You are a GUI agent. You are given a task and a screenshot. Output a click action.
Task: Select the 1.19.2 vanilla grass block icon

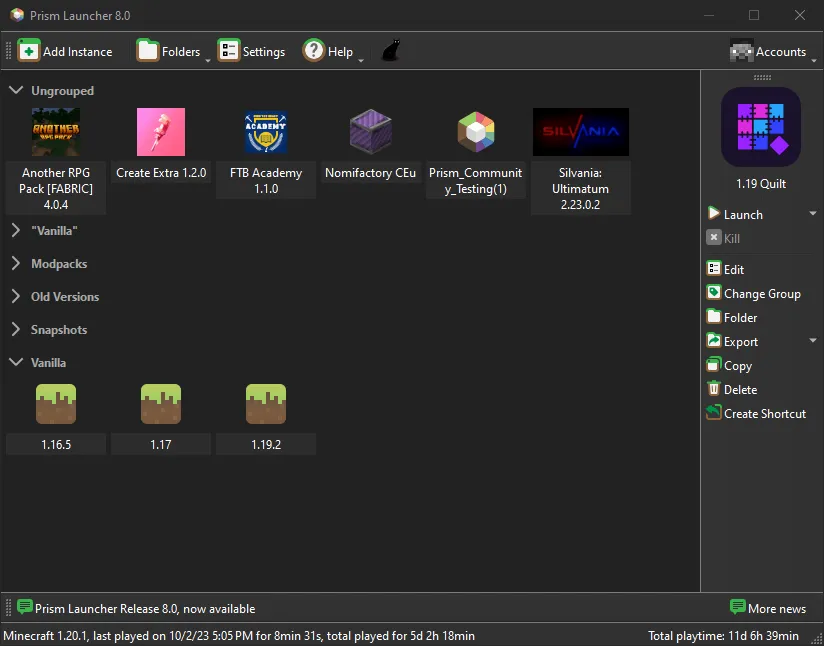point(266,404)
